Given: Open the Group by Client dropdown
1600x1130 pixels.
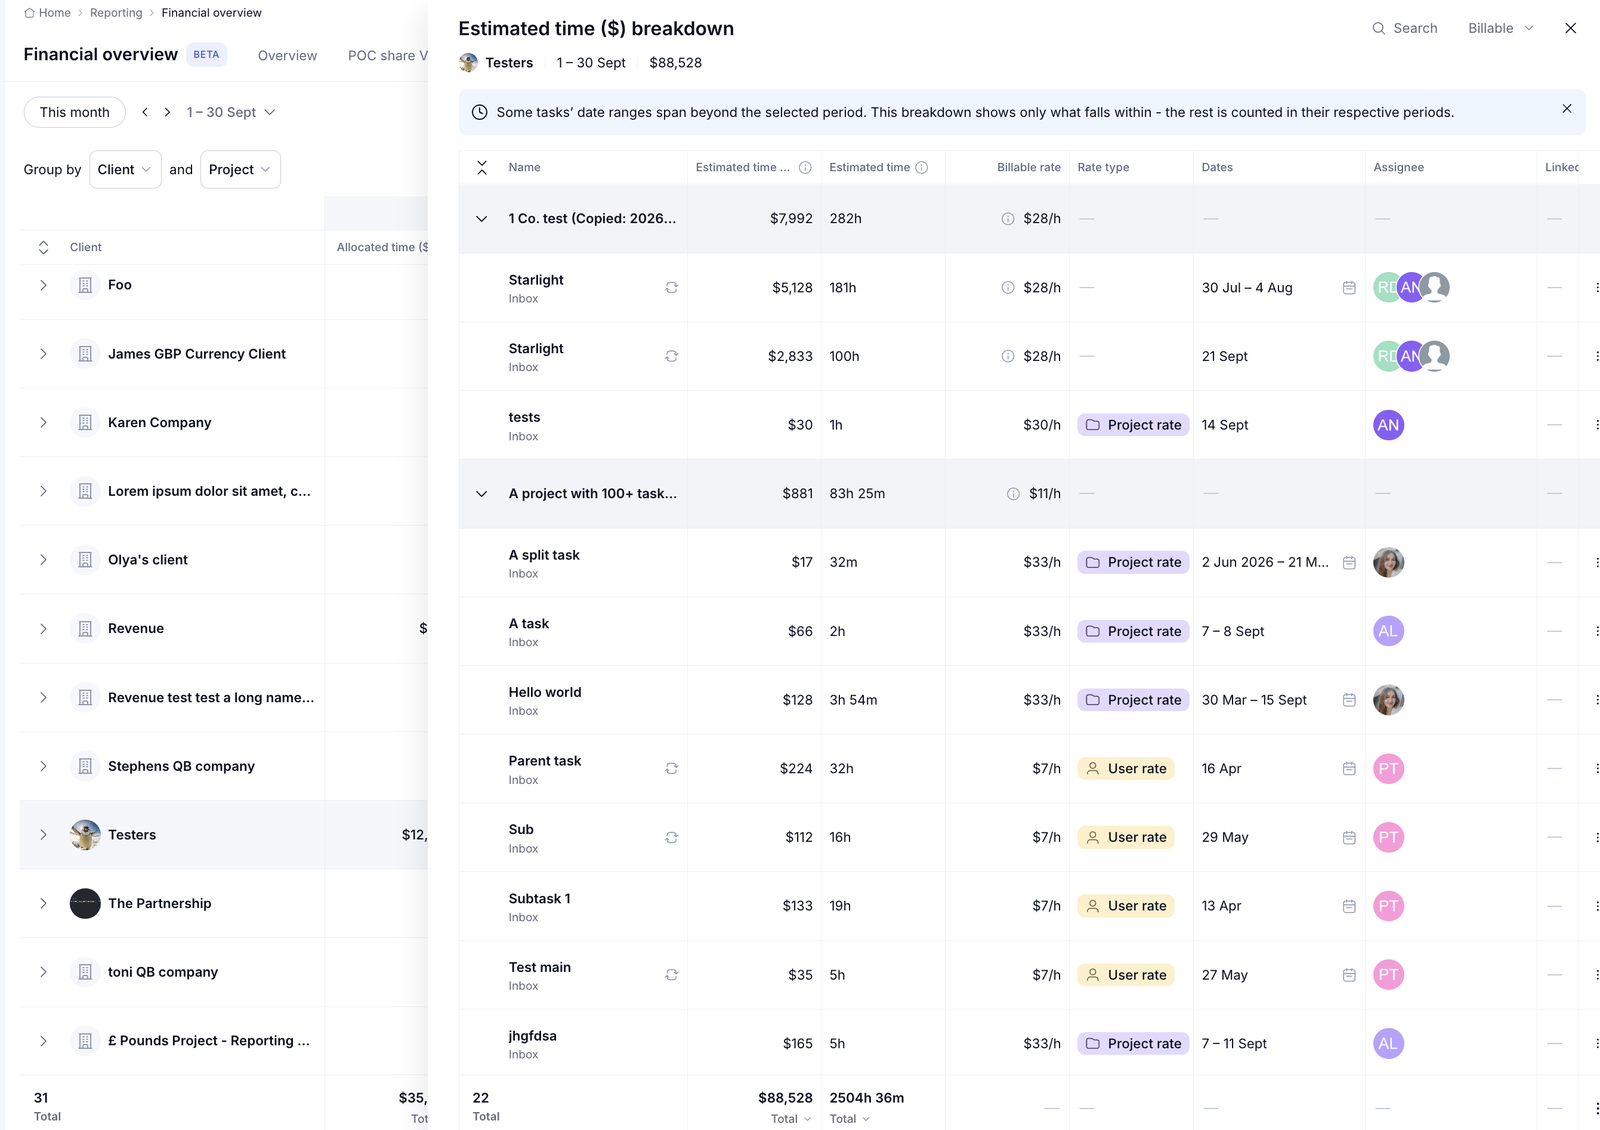Looking at the screenshot, I should tap(125, 170).
